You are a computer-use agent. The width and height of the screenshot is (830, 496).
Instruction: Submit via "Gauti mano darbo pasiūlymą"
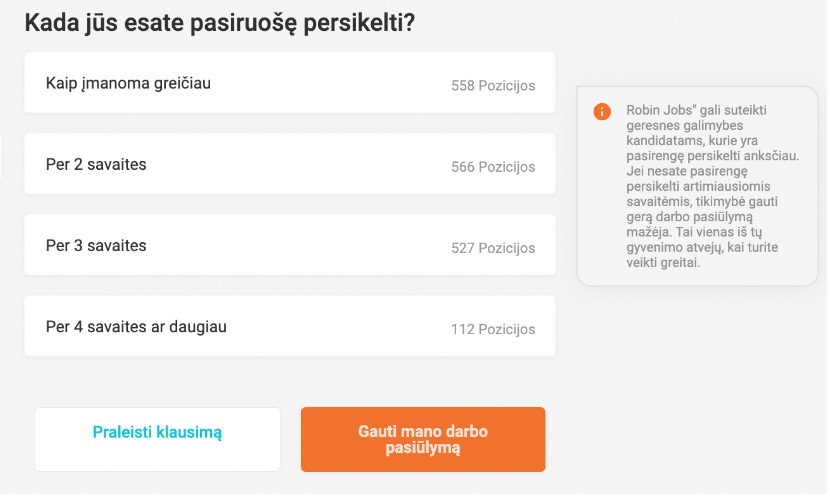coord(423,439)
